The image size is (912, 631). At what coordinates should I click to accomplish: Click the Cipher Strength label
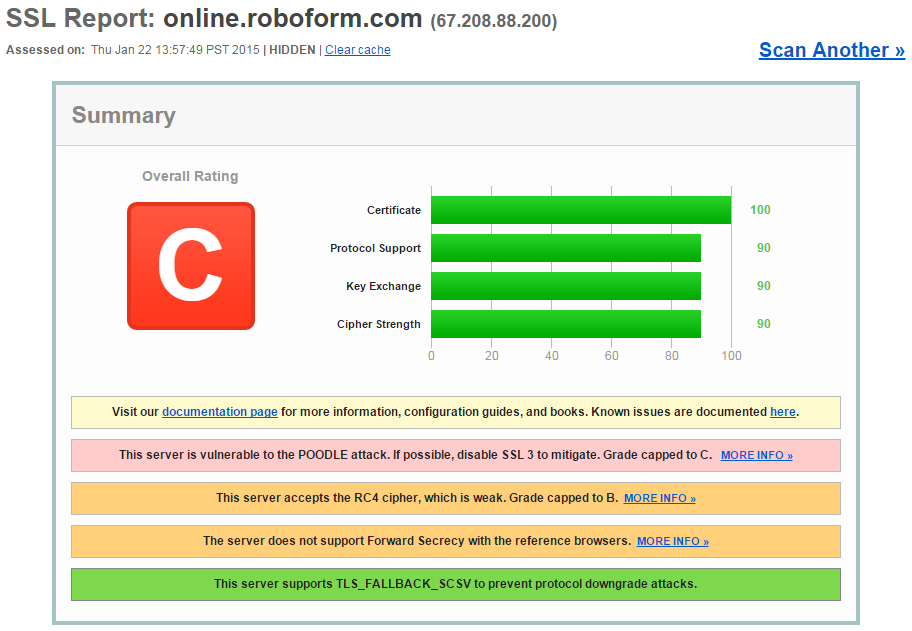click(378, 324)
